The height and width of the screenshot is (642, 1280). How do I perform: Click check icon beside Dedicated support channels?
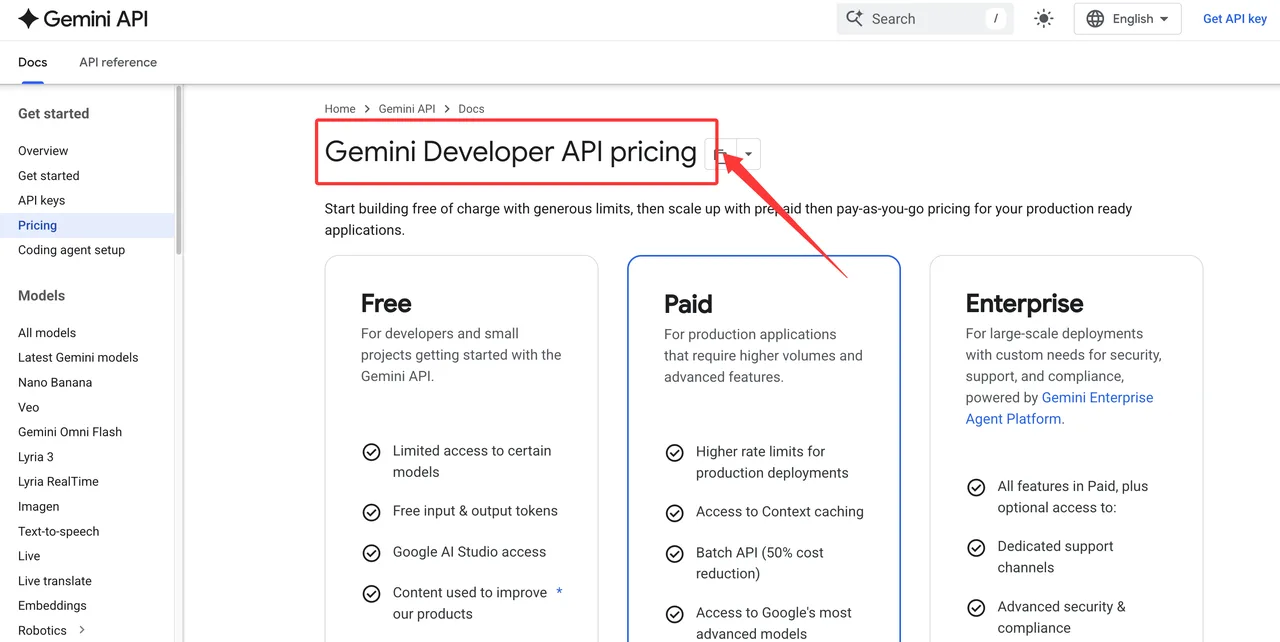click(x=976, y=548)
